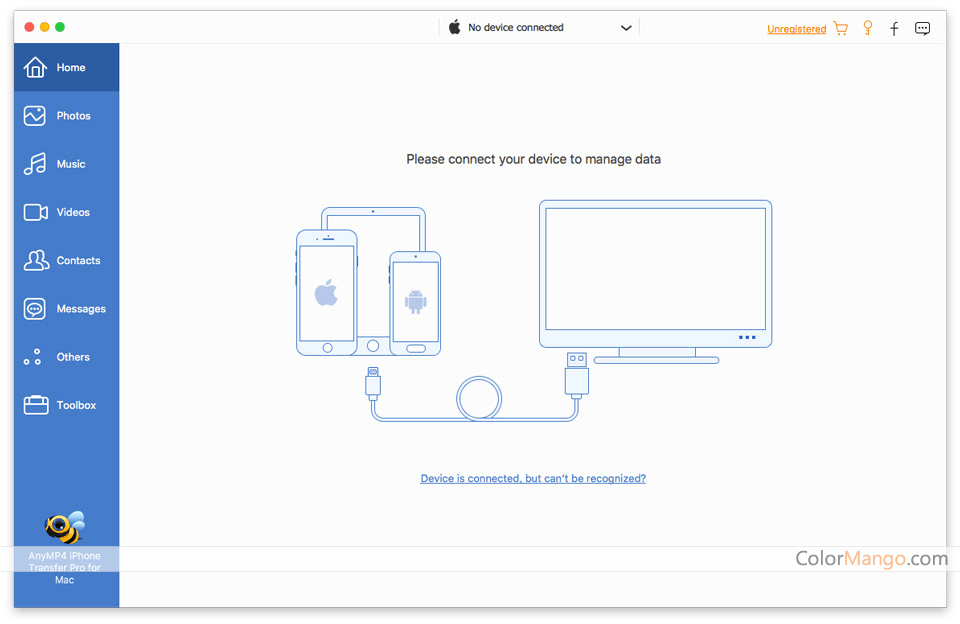Open "Device is connected, but can't be recognized?" link

tap(533, 479)
